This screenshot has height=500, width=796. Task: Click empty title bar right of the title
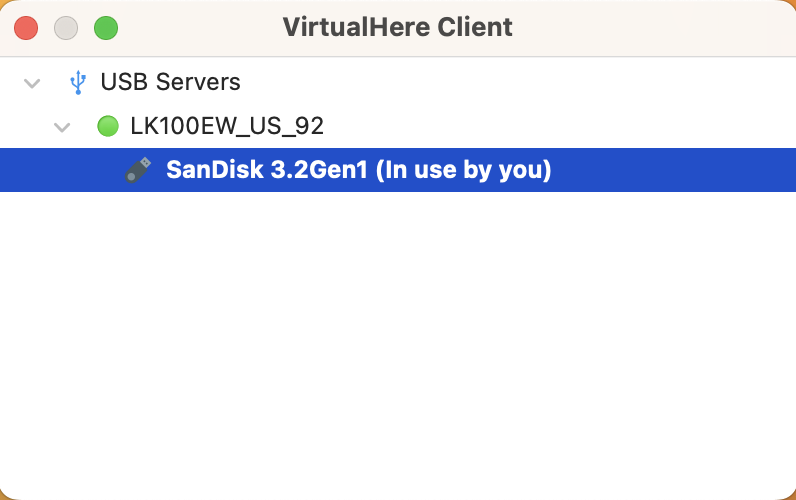click(x=660, y=27)
